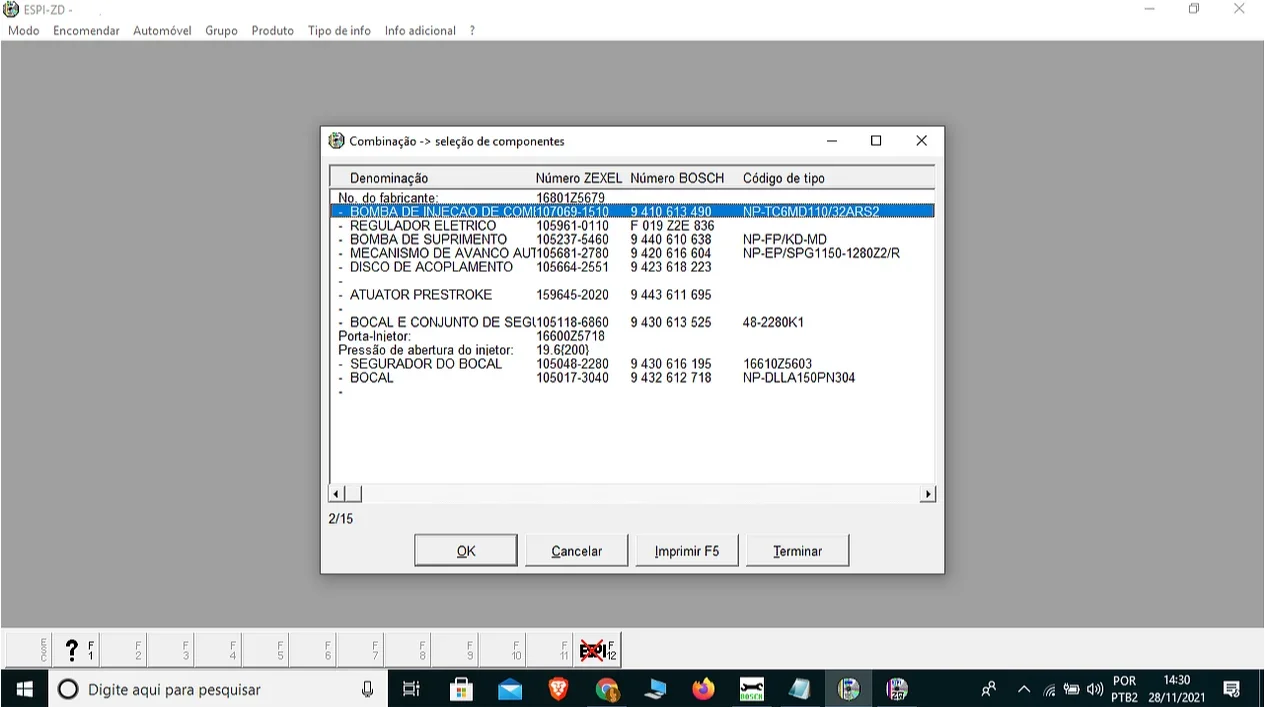Close the Combinação dialog window
This screenshot has height=707, width=1265.
pos(921,141)
